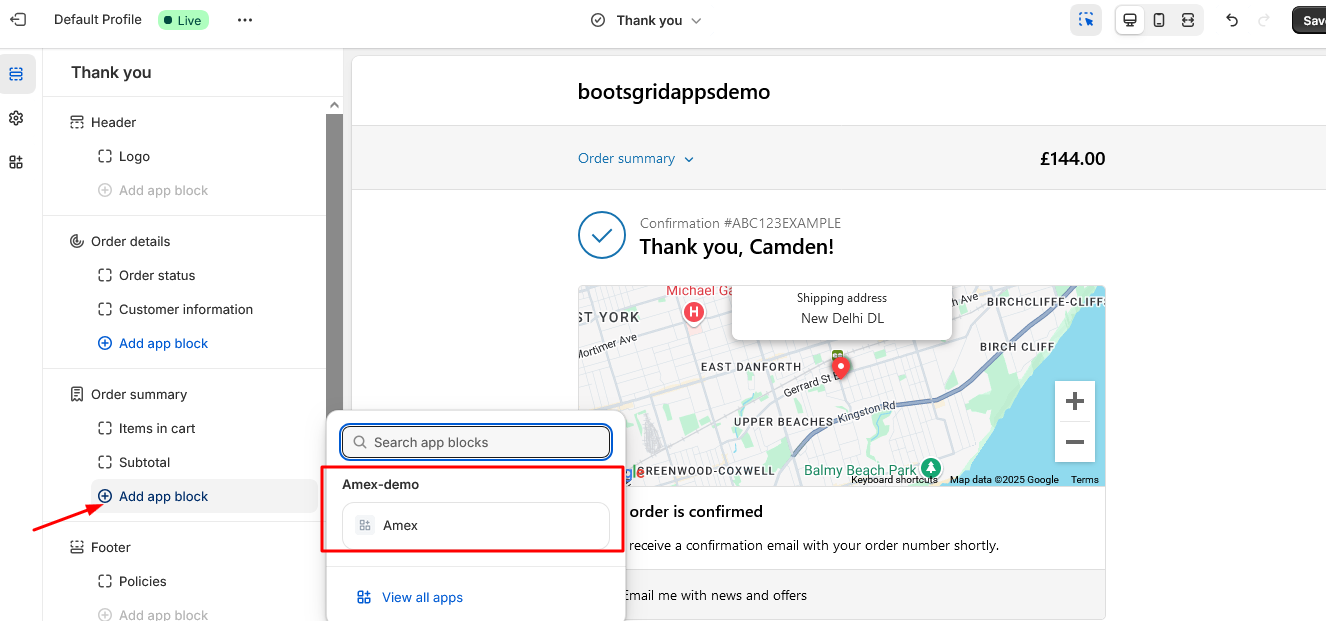Click the exit editor icon at top left
Viewport: 1326px width, 621px height.
(17, 20)
